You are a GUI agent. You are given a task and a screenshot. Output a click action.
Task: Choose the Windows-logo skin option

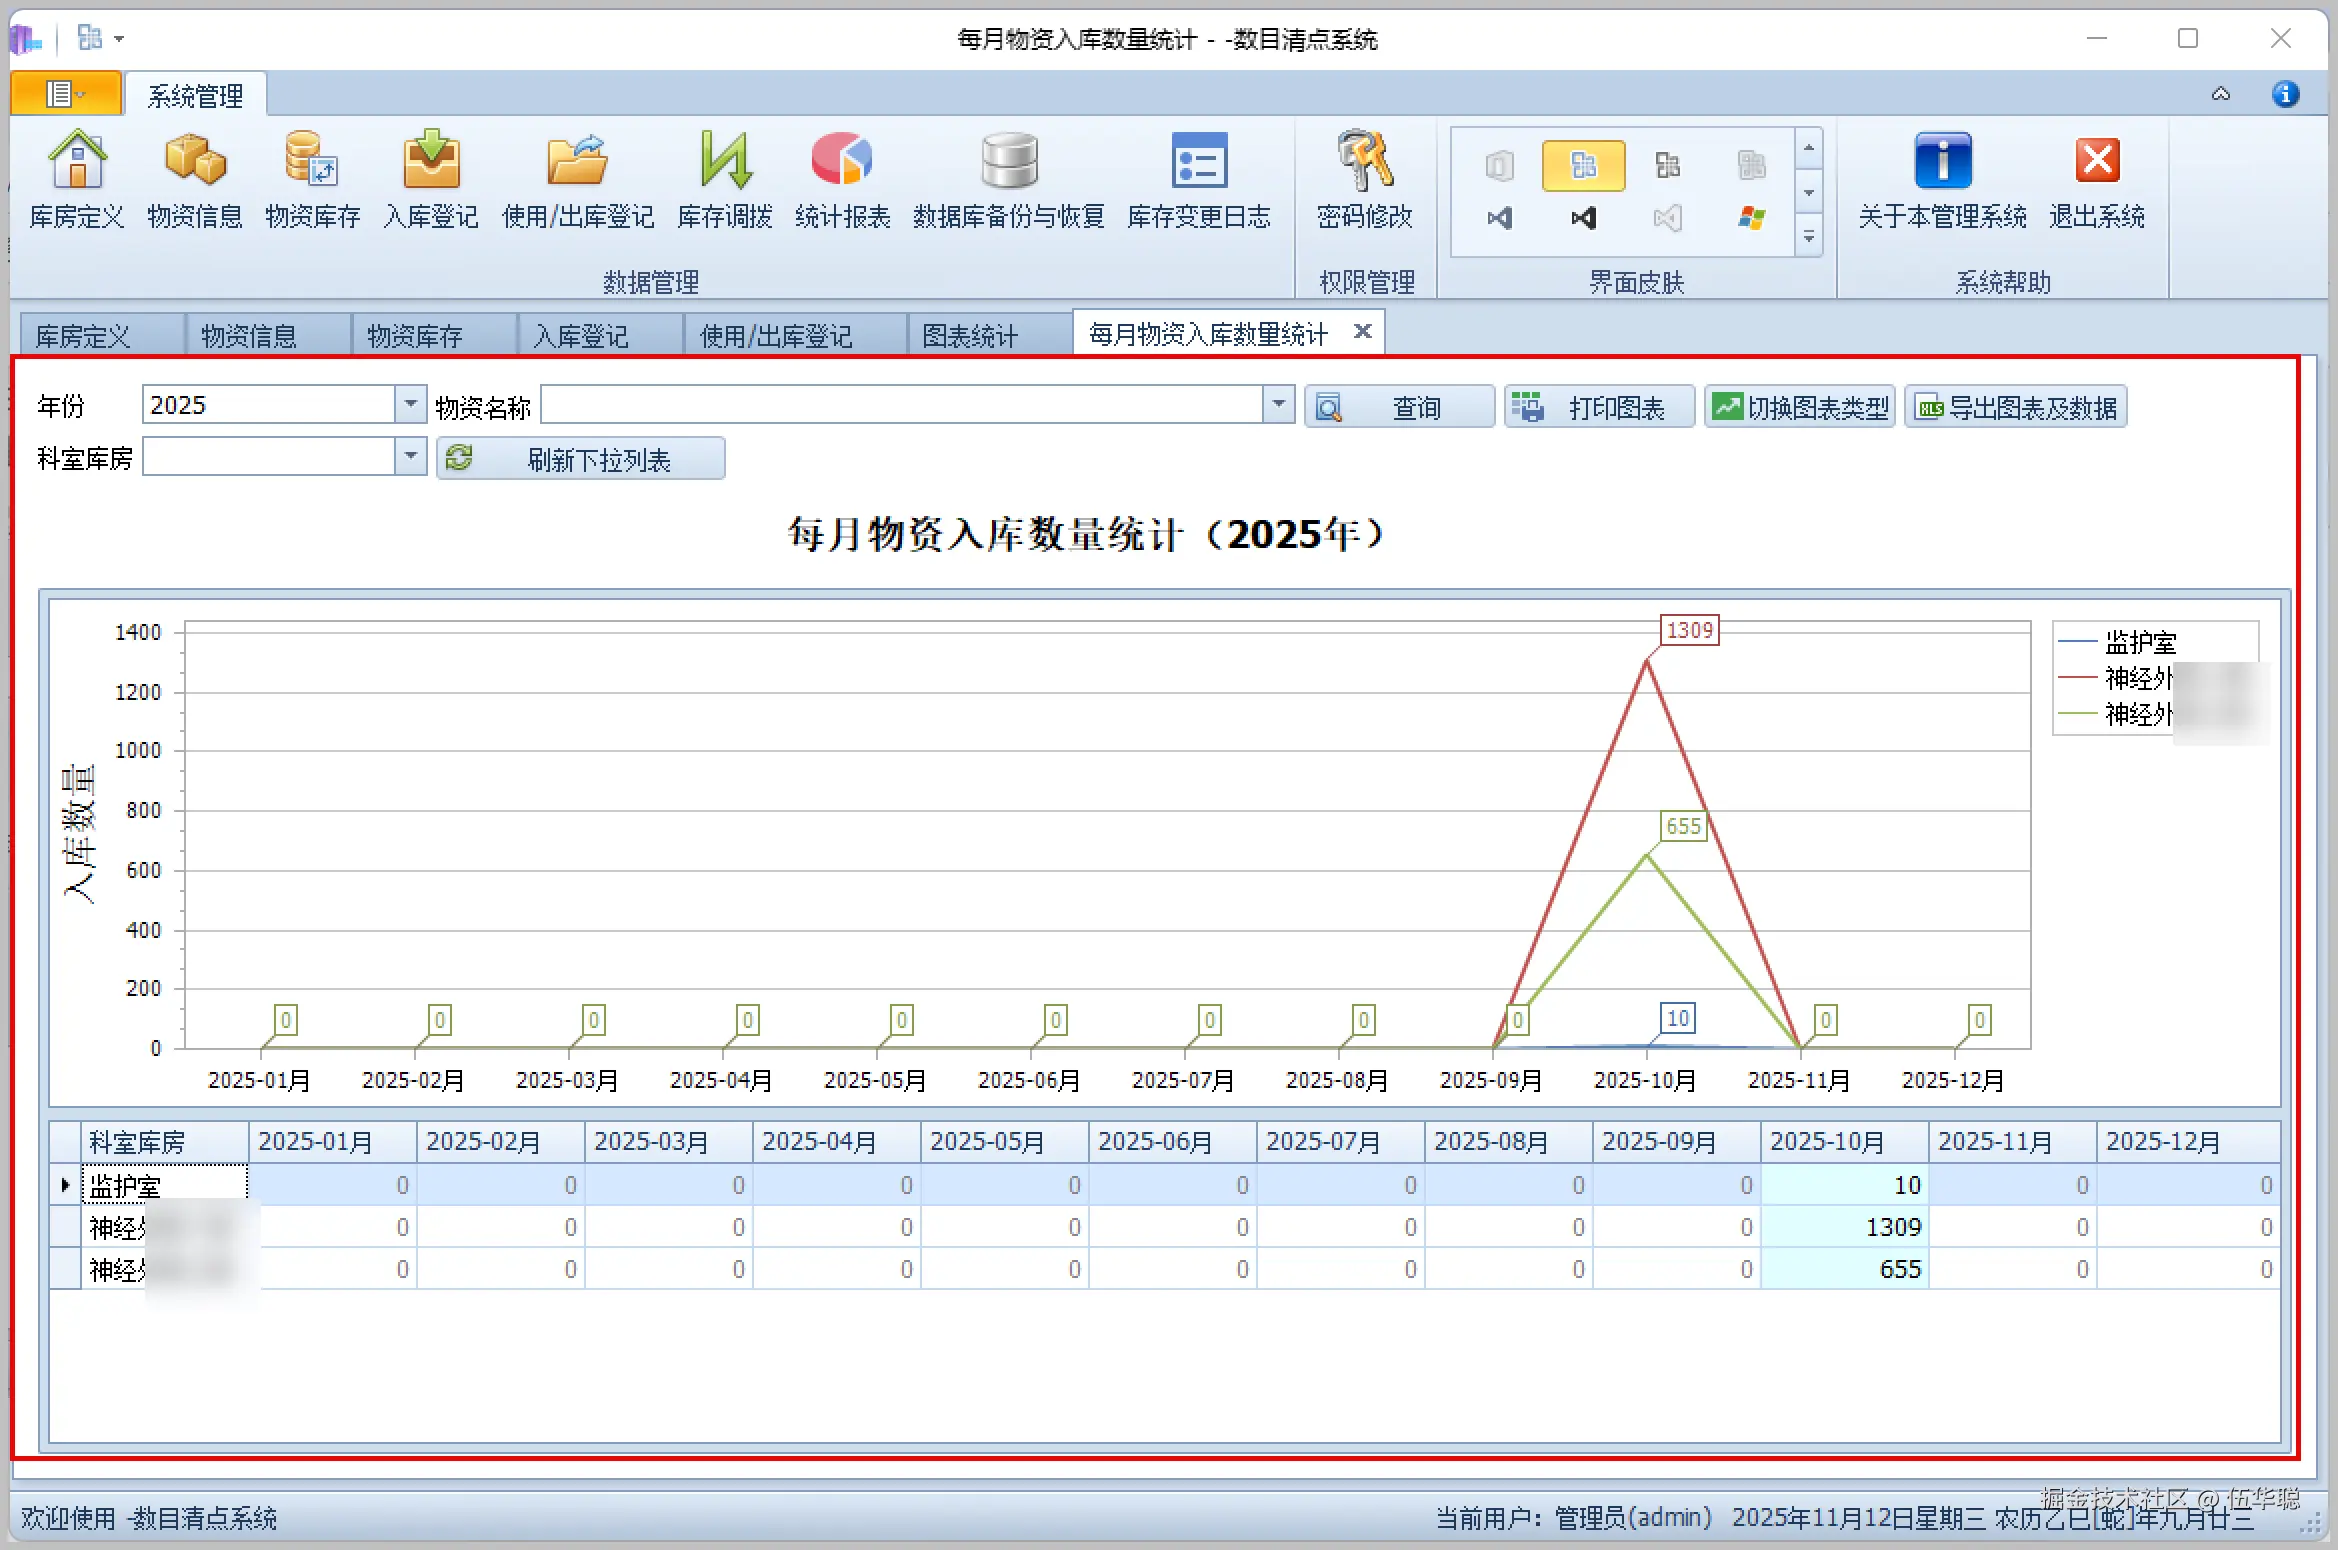1751,217
